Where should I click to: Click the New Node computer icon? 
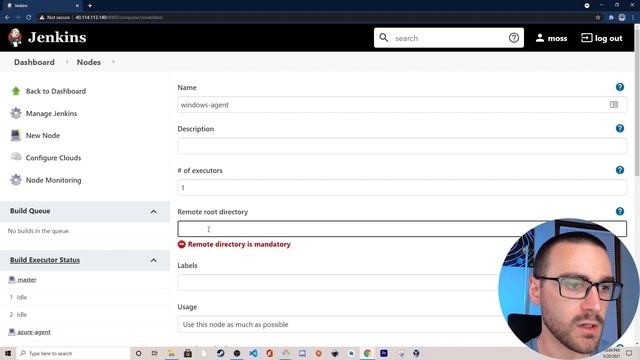pos(16,135)
